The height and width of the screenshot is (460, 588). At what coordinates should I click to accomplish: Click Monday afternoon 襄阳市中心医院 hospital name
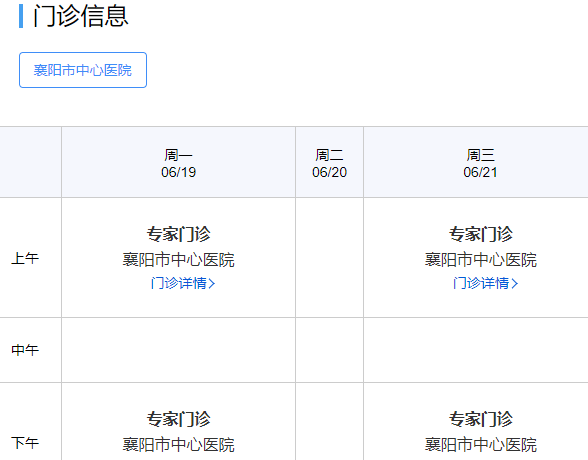[178, 445]
